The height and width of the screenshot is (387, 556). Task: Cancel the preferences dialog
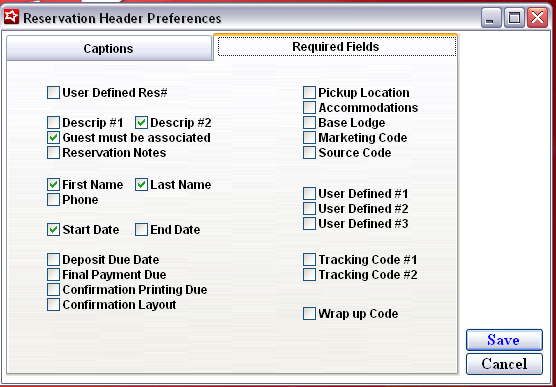(x=504, y=364)
